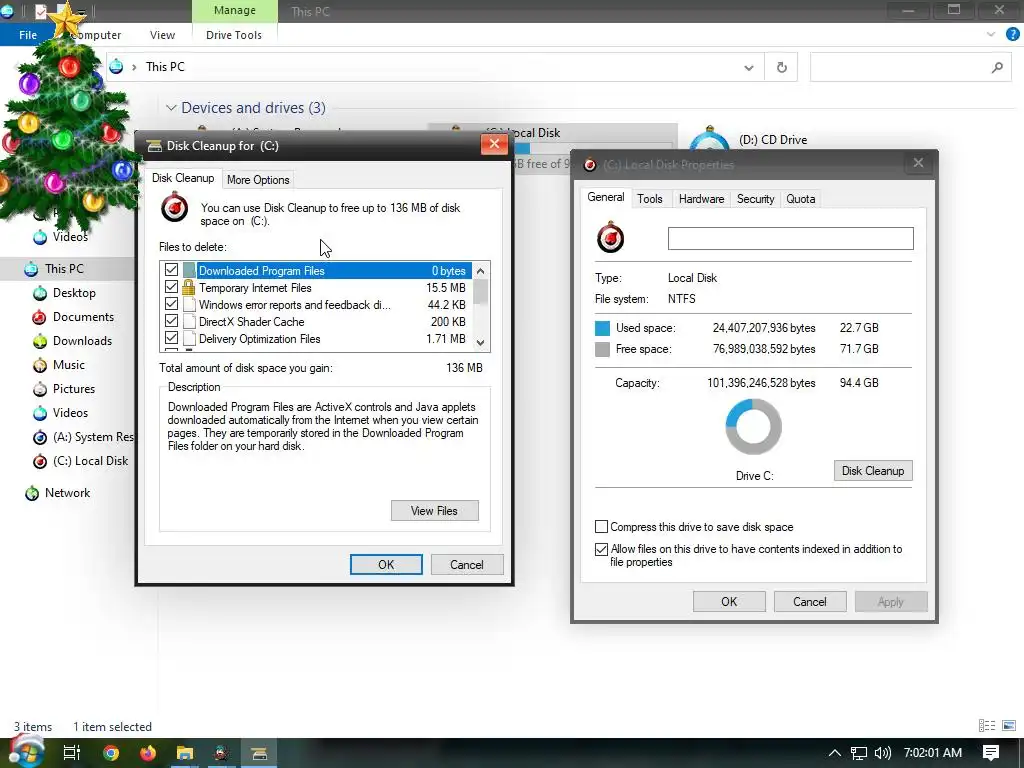Click Cancel in the Disk Cleanup dialog
This screenshot has width=1024, height=768.
pos(466,564)
